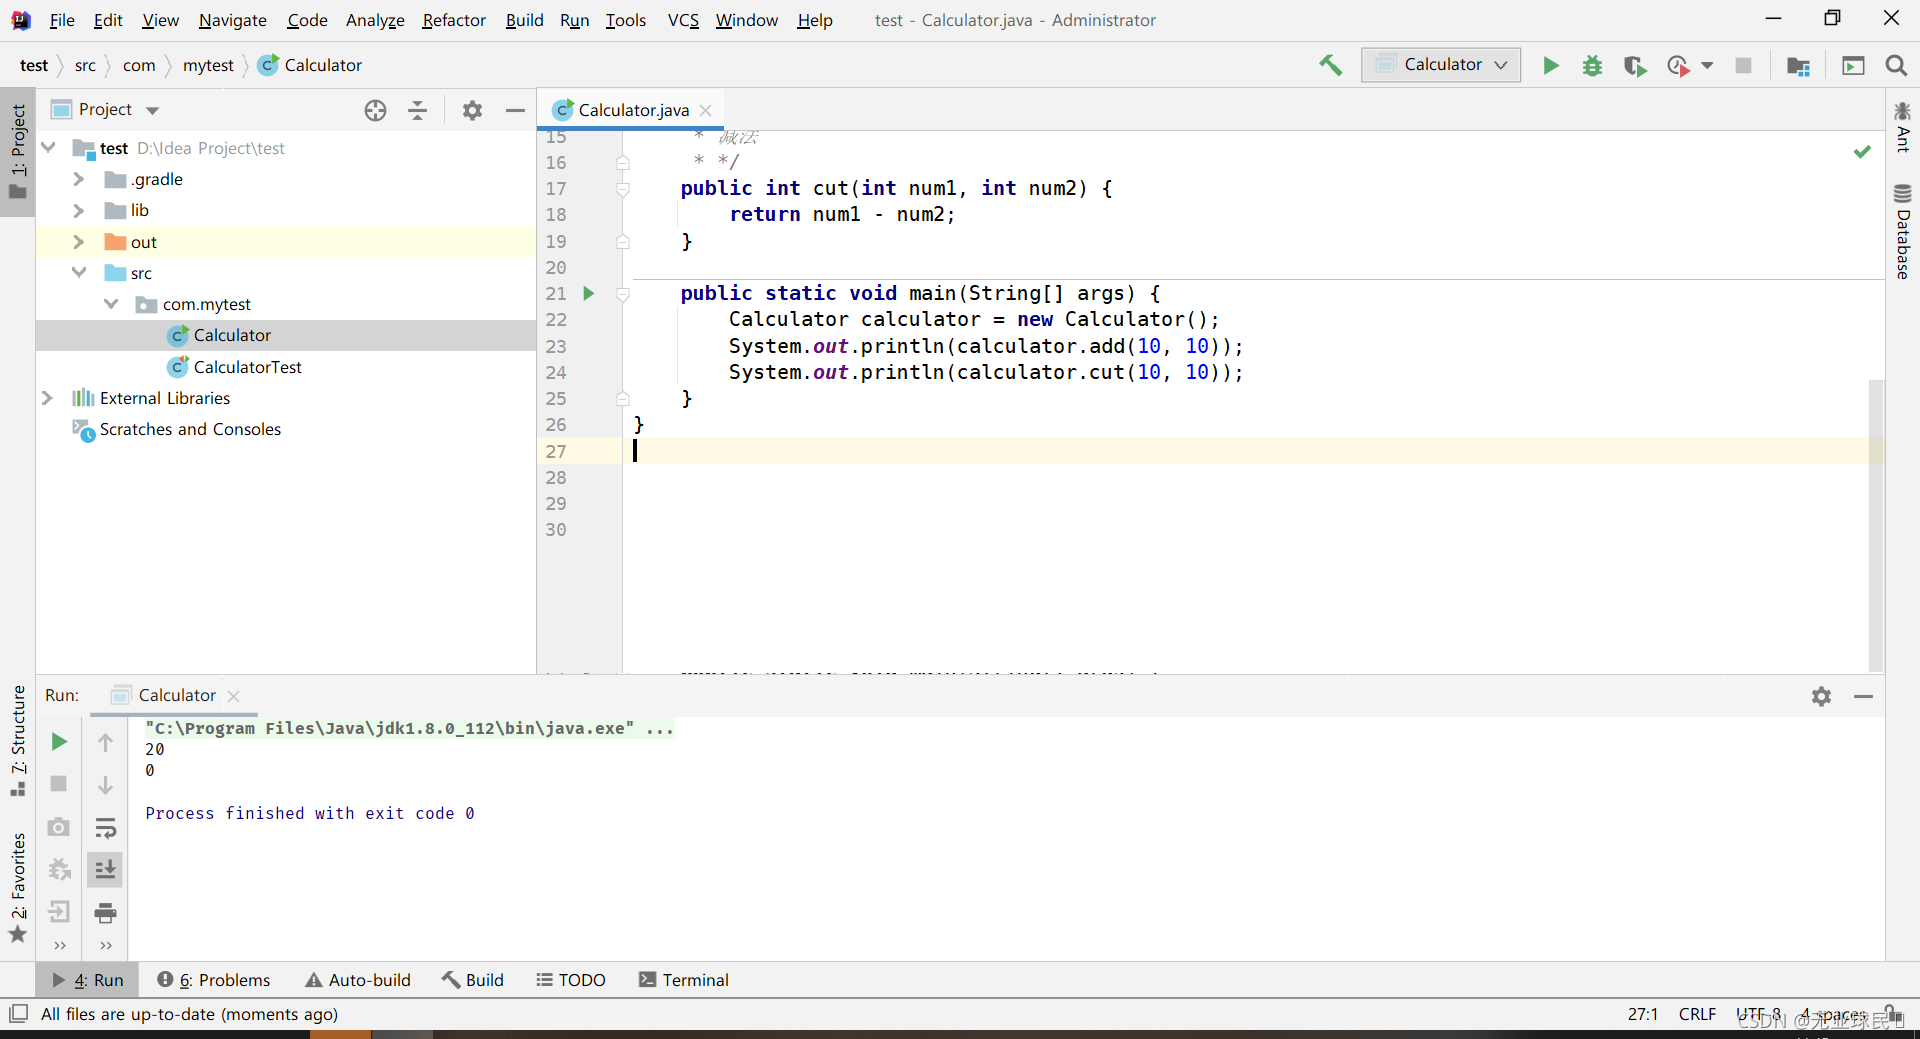
Task: Toggle Project side tool window button
Action: [x=18, y=151]
